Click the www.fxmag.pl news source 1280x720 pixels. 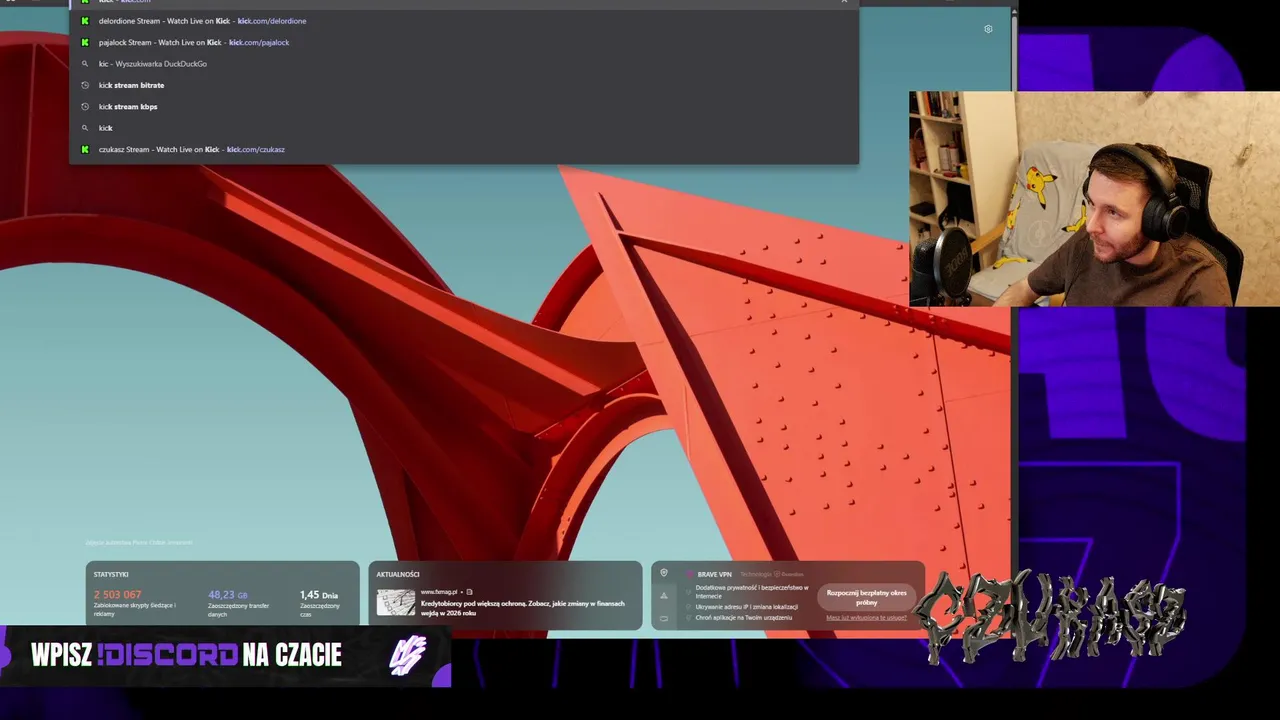[x=439, y=592]
